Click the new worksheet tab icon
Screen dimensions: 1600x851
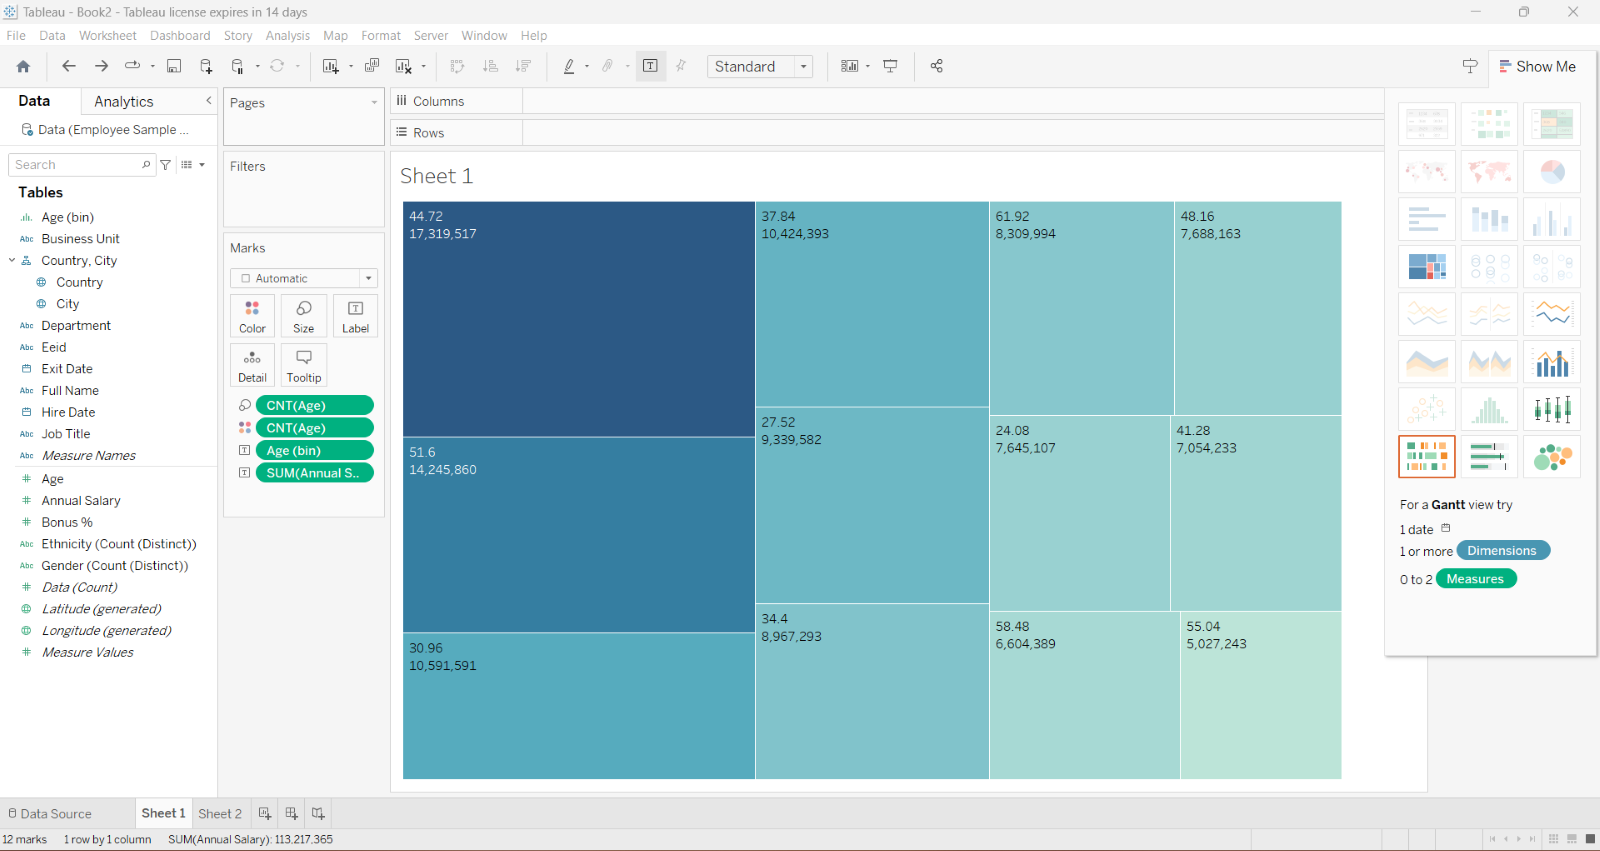265,814
